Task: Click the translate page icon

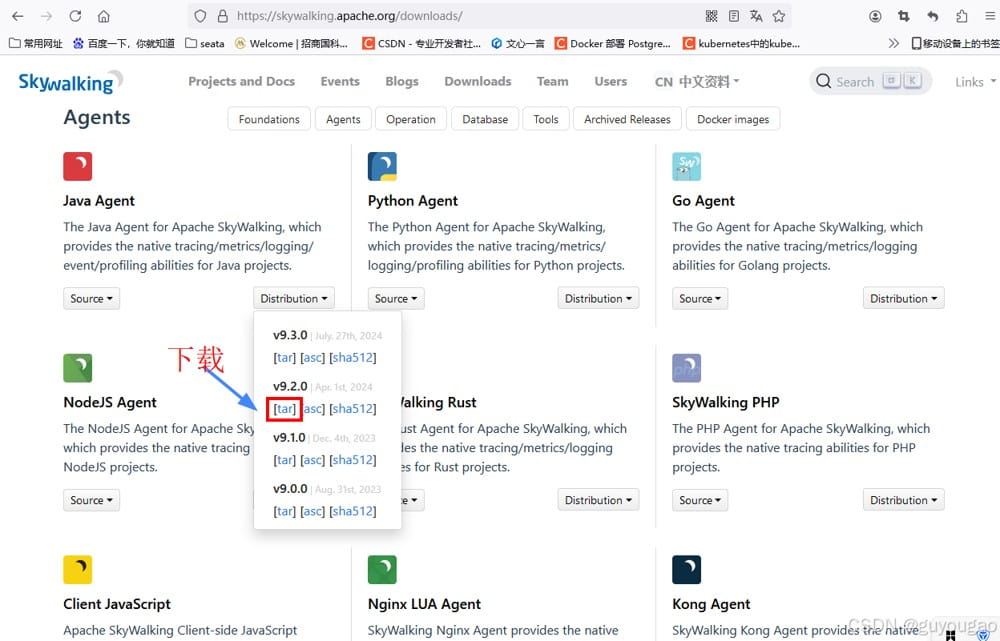Action: (x=756, y=16)
